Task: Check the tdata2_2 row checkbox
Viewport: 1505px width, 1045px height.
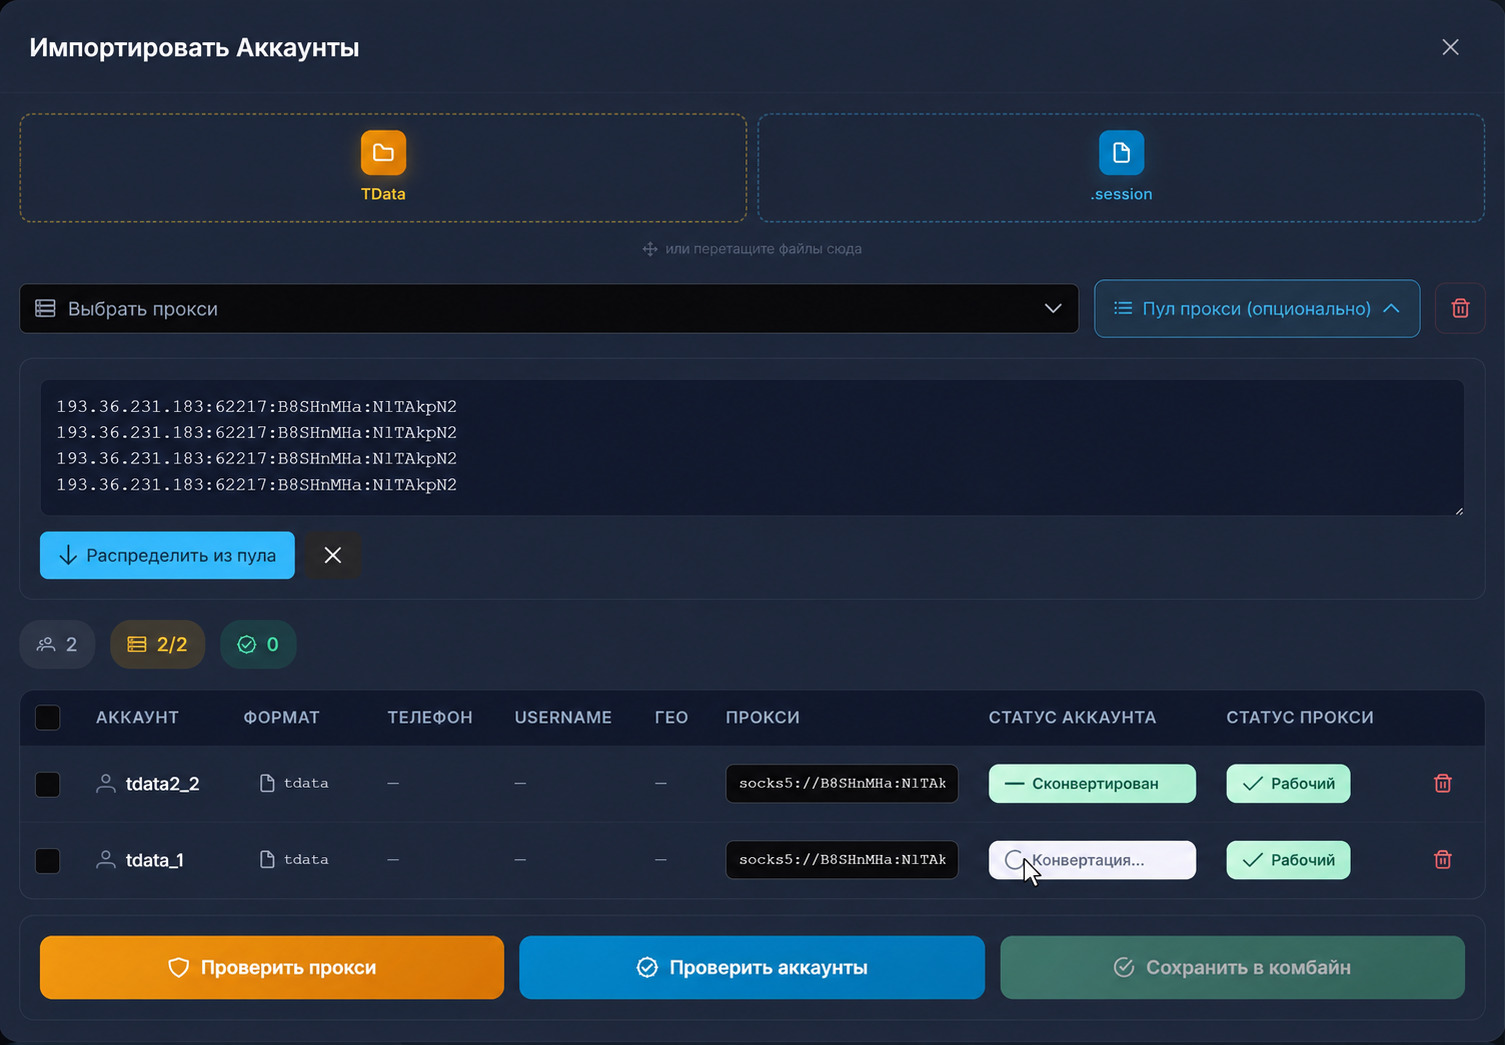Action: (x=47, y=784)
